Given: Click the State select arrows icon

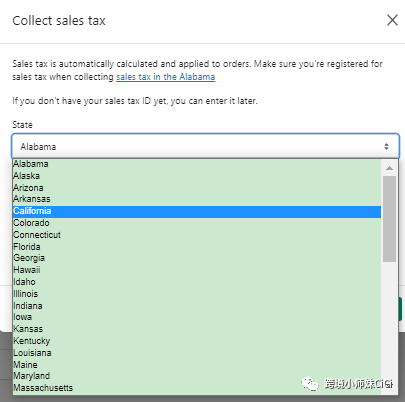Looking at the screenshot, I should coord(386,146).
